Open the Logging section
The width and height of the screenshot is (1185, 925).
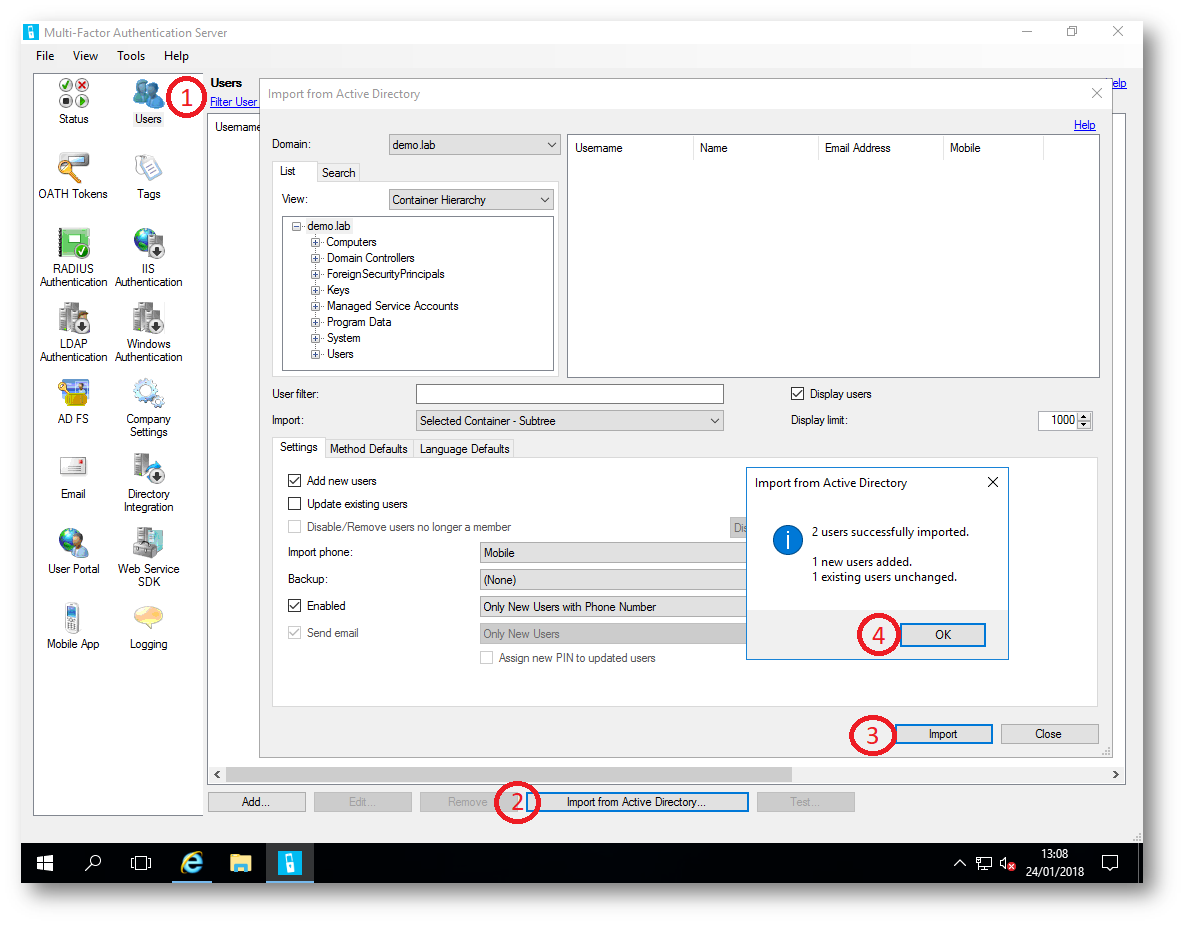(148, 626)
